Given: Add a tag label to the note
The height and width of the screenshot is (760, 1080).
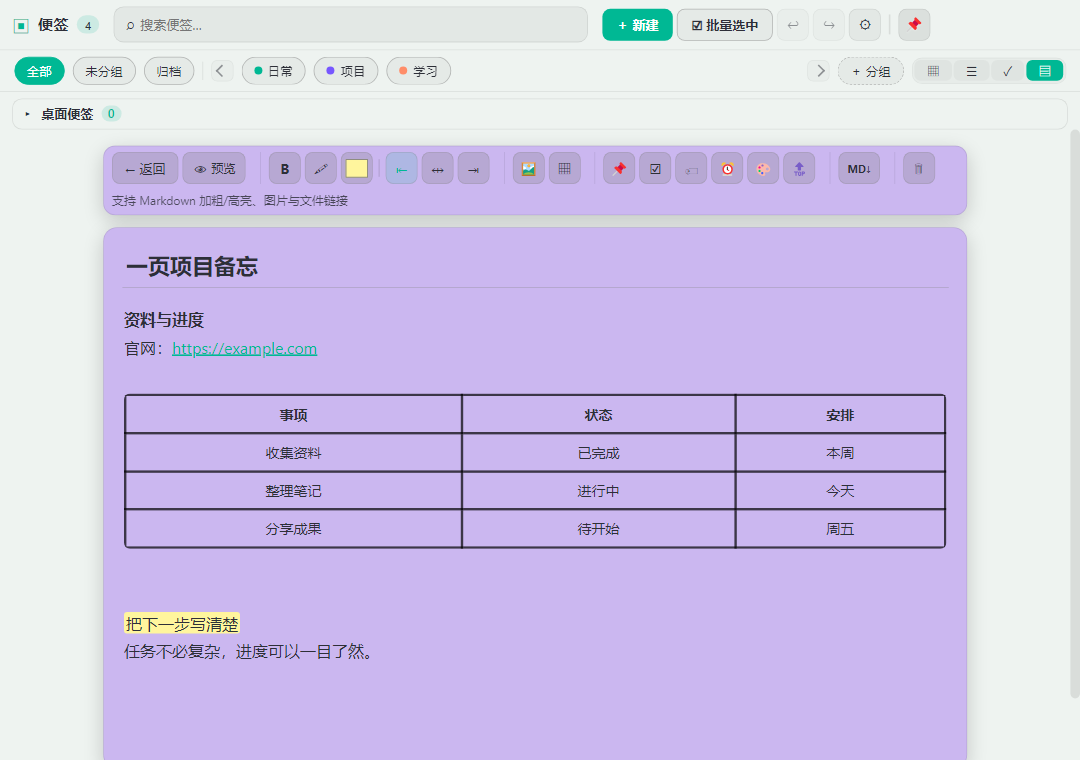Looking at the screenshot, I should click(x=692, y=169).
